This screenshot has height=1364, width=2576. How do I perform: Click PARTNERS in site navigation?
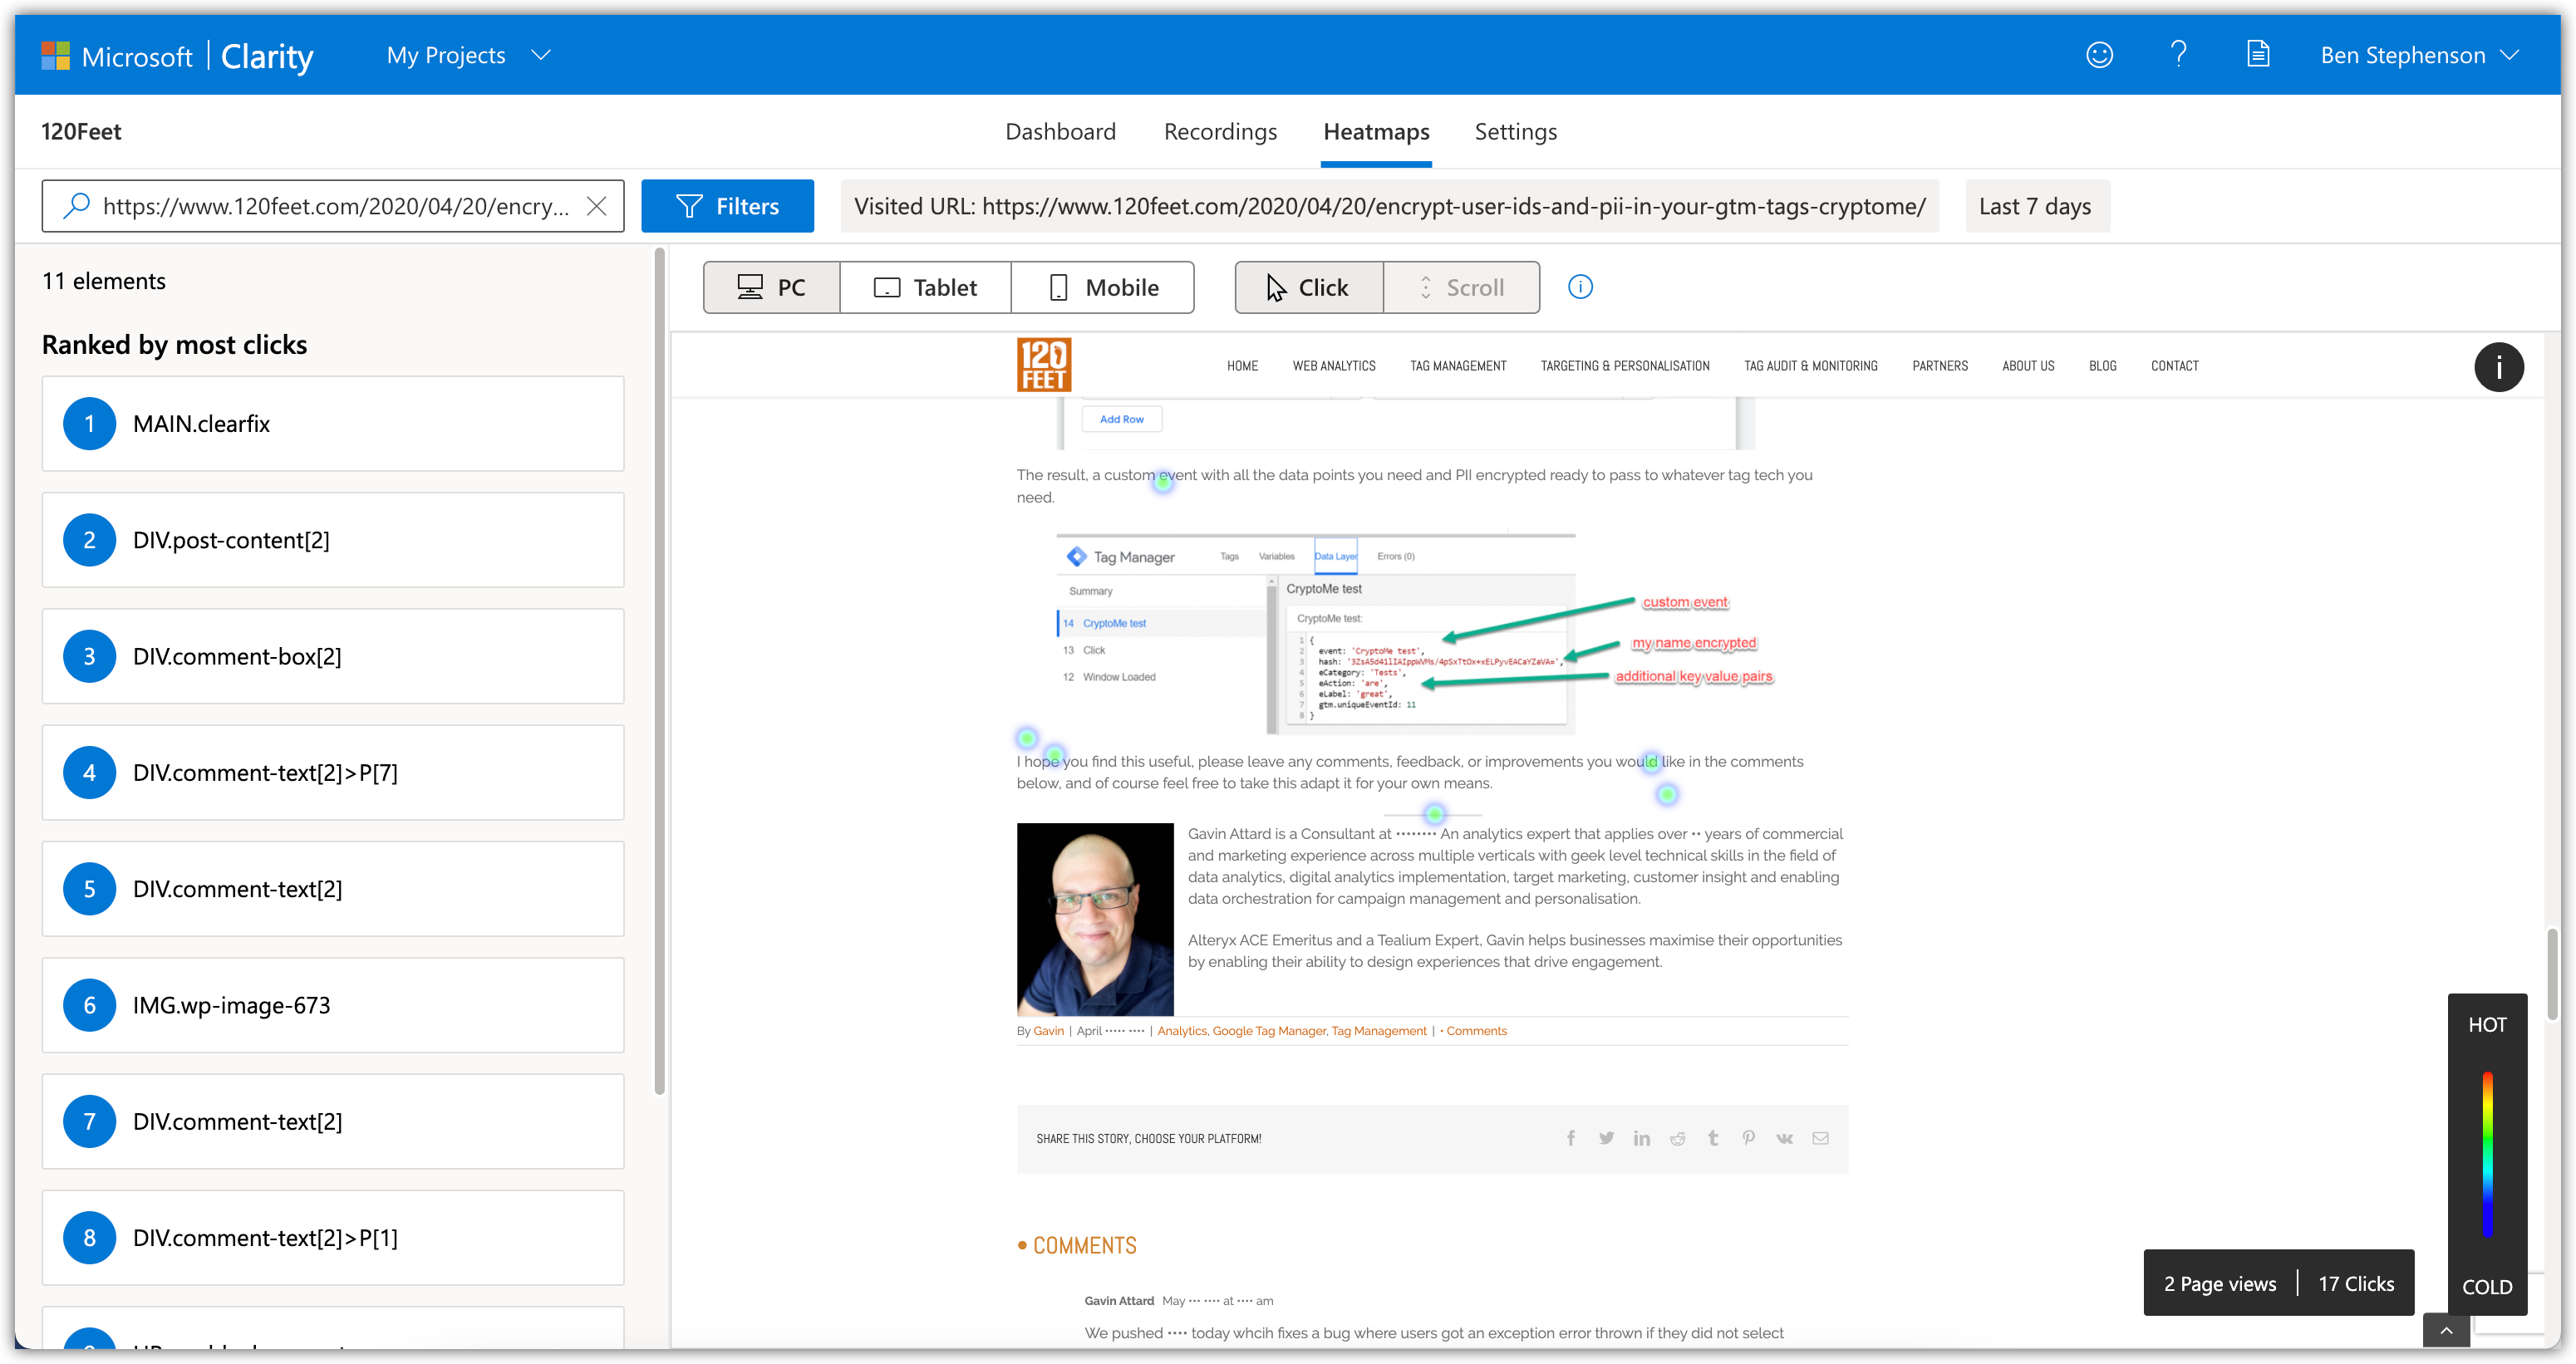point(1939,366)
